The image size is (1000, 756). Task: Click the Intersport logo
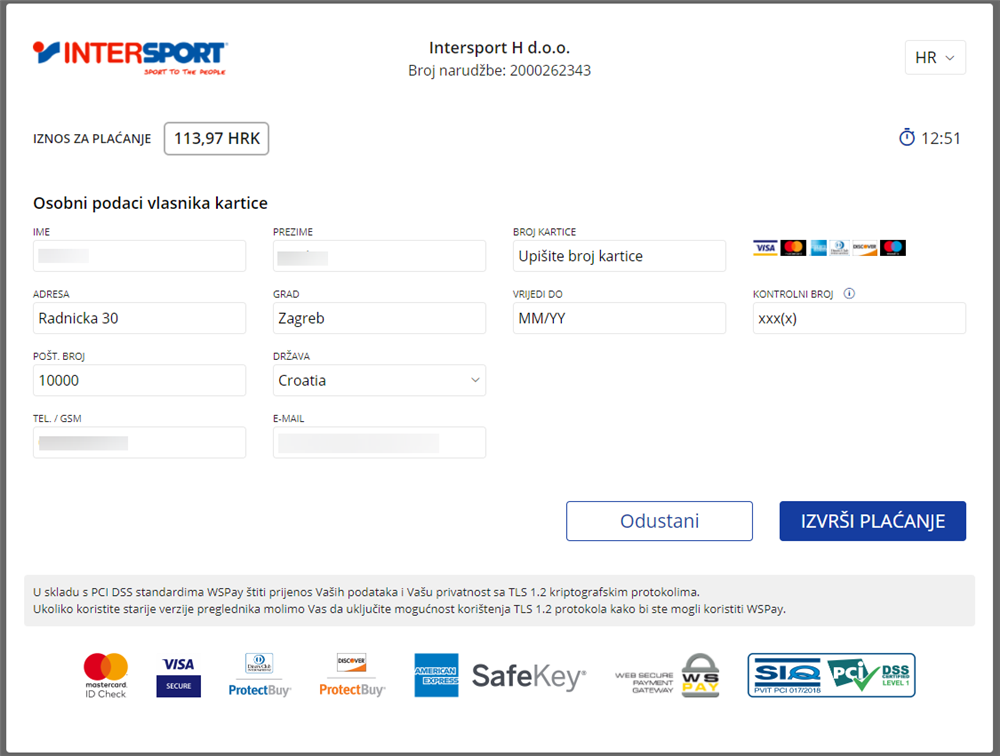coord(130,58)
